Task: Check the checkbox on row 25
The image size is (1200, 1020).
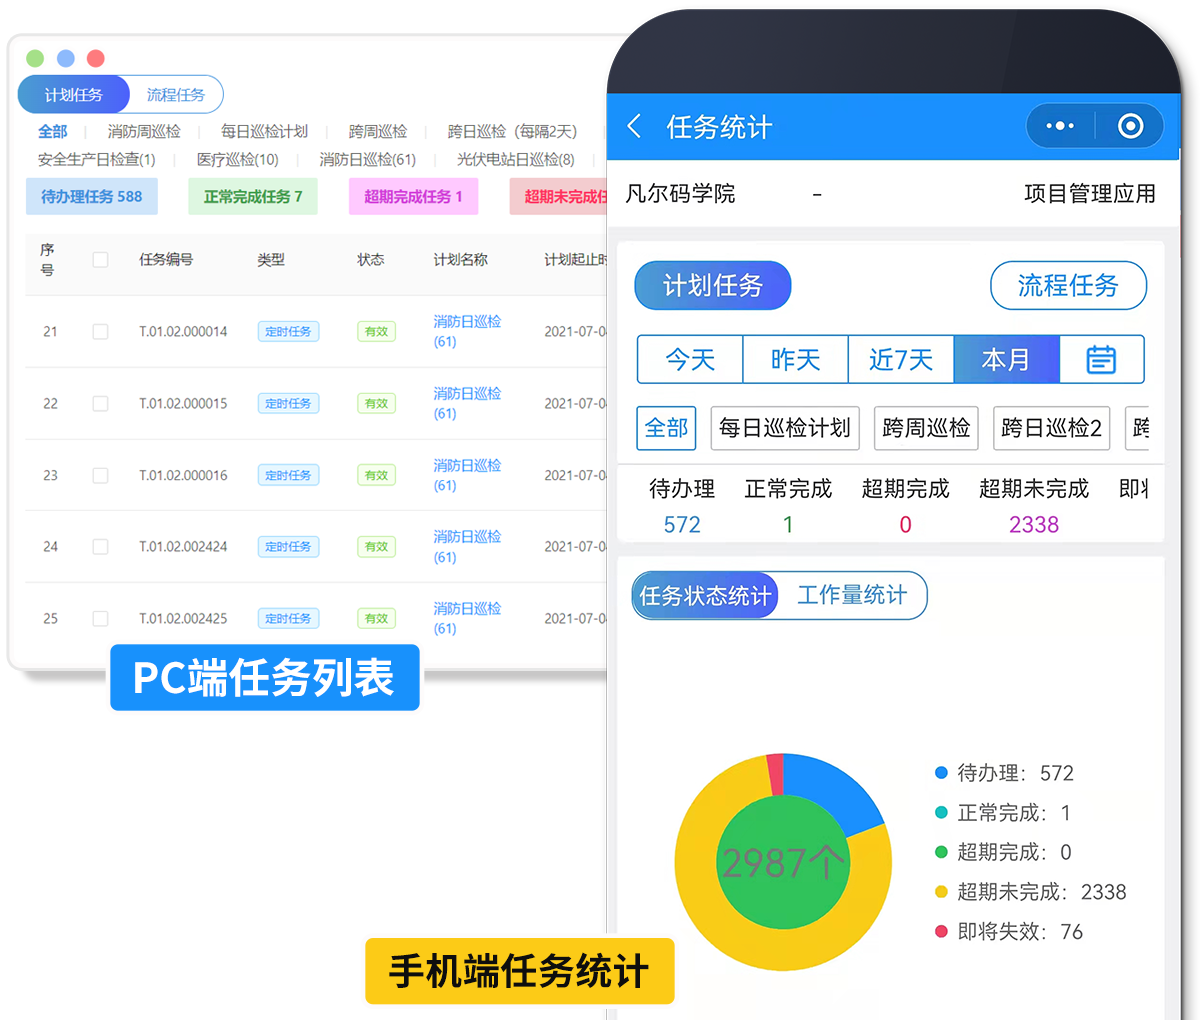Action: tap(100, 618)
